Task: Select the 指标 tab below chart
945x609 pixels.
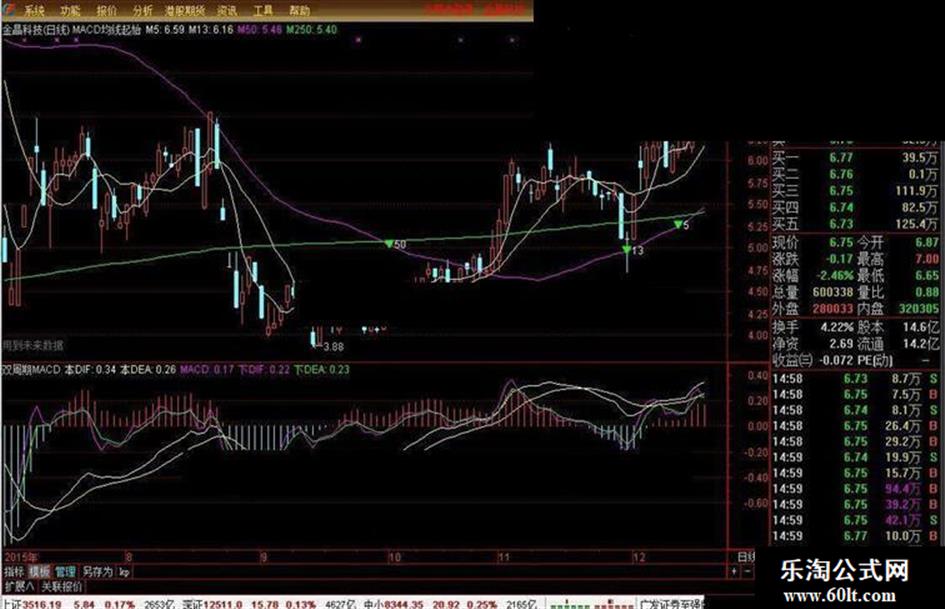Action: pyautogui.click(x=14, y=572)
